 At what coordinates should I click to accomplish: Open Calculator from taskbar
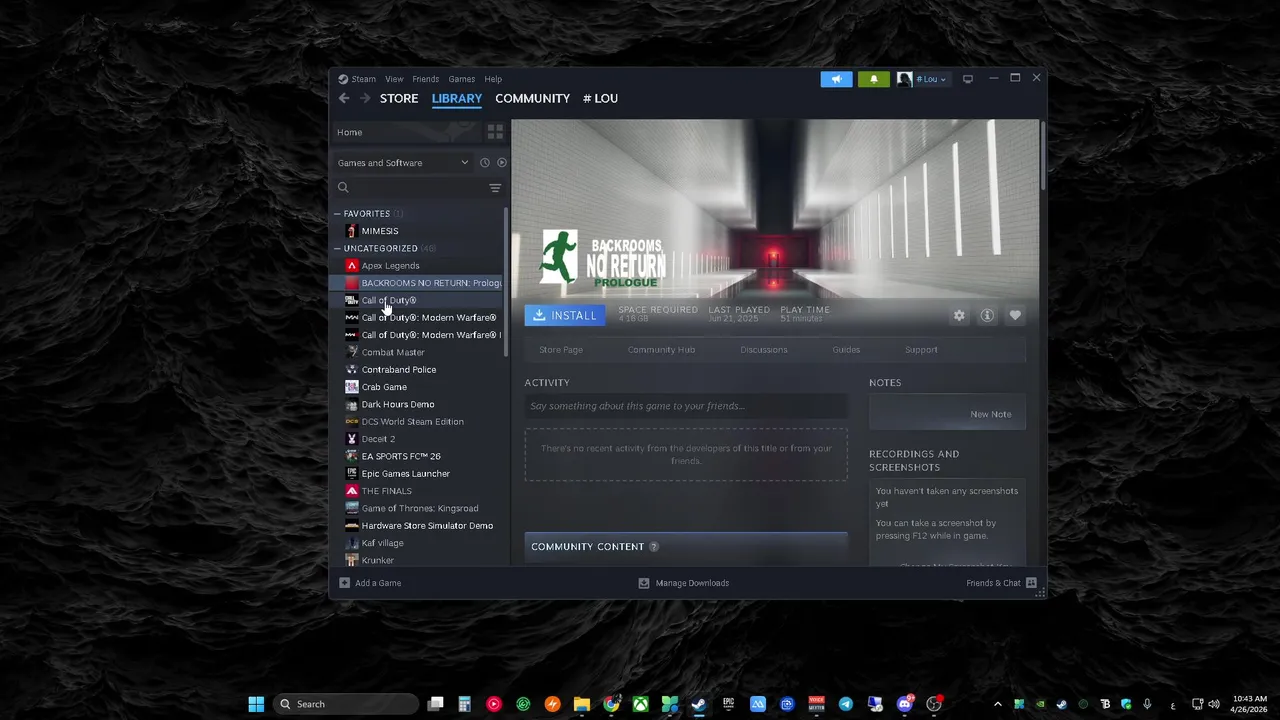click(464, 704)
